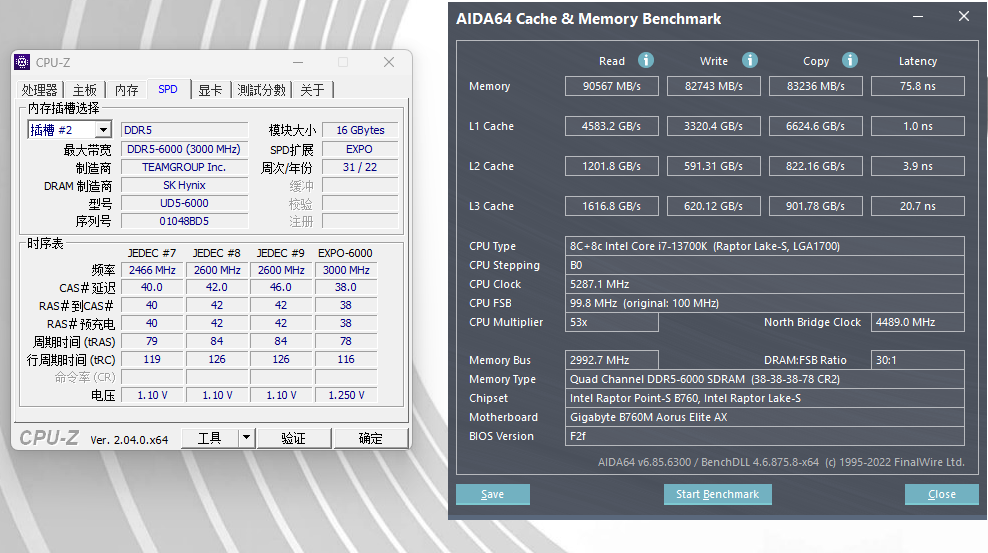
Task: Select the 显卡 tab
Action: 210,90
